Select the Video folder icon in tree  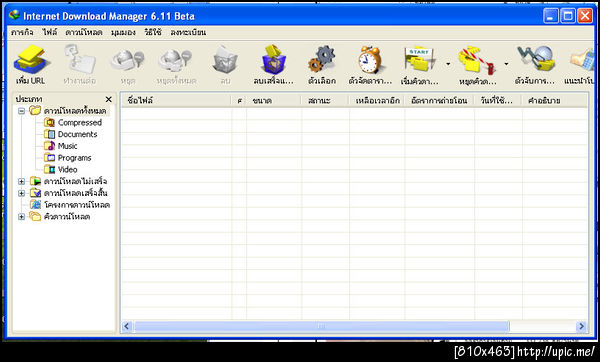pyautogui.click(x=49, y=169)
